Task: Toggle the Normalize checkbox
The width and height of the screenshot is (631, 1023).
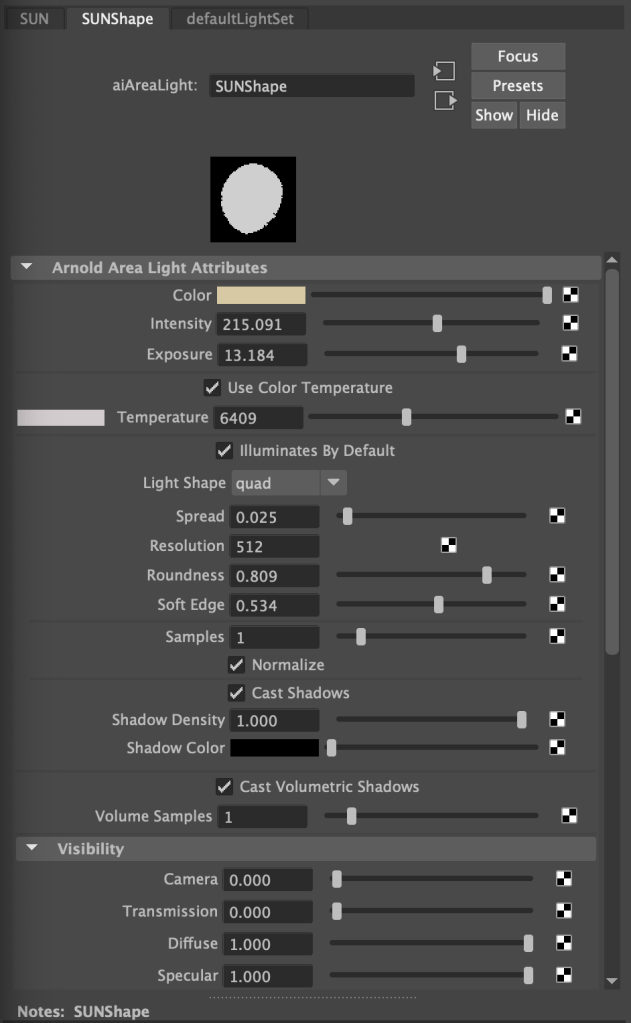Action: [x=236, y=664]
